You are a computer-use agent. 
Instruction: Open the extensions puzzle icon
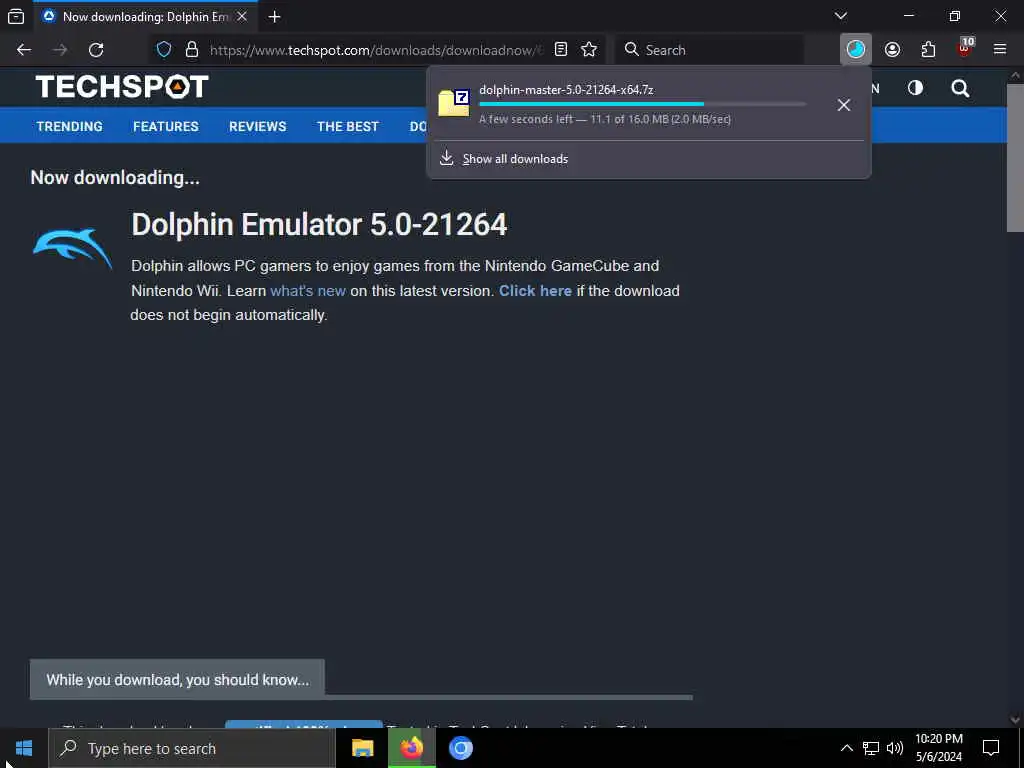[x=928, y=50]
